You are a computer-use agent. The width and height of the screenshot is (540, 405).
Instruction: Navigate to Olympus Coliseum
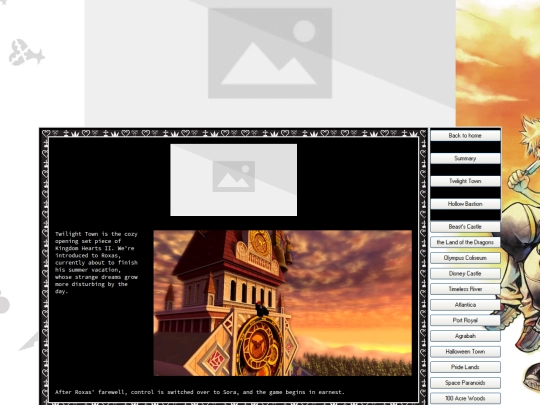pos(465,258)
